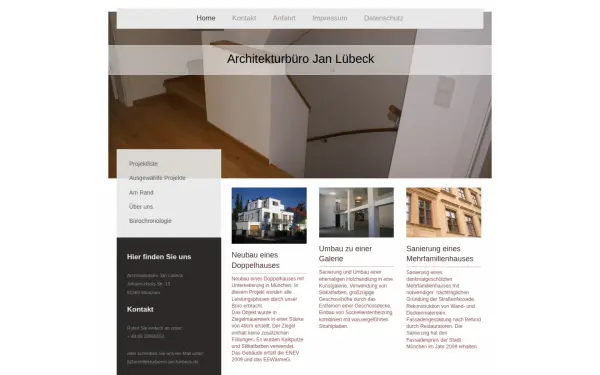Open the Home navigation tab
This screenshot has width=600, height=375.
point(206,18)
